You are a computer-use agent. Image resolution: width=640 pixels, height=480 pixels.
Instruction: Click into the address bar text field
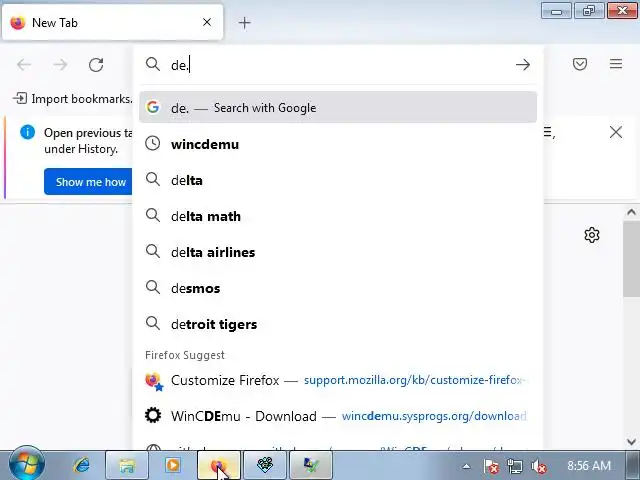339,65
